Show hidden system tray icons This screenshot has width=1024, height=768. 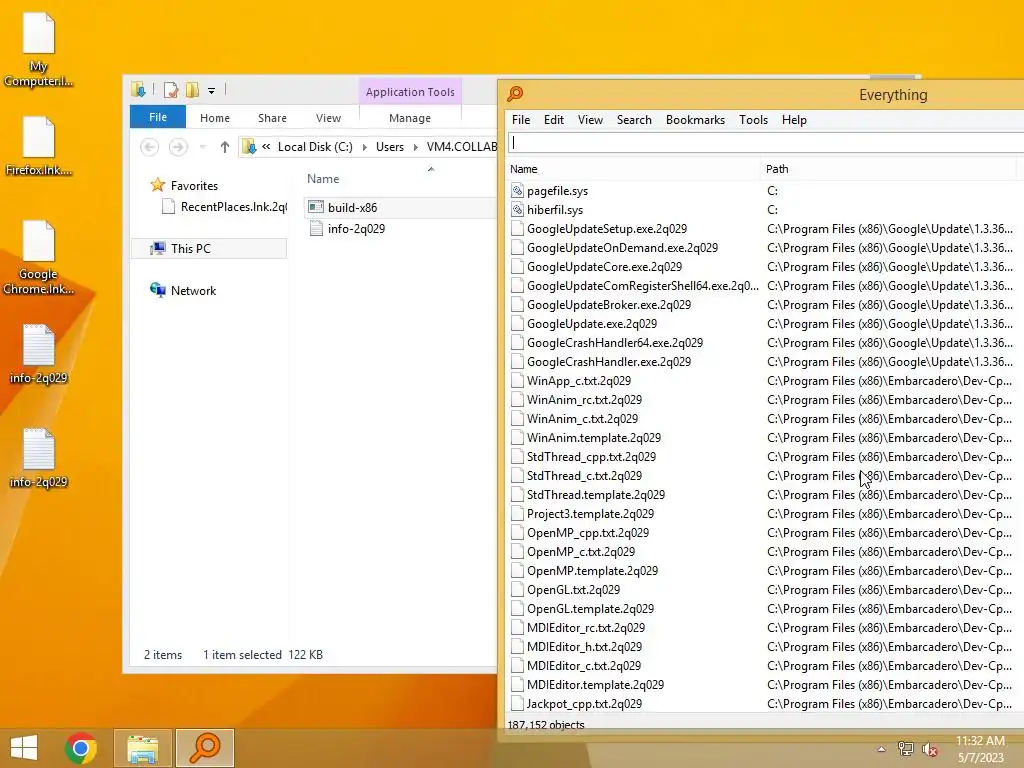[881, 749]
